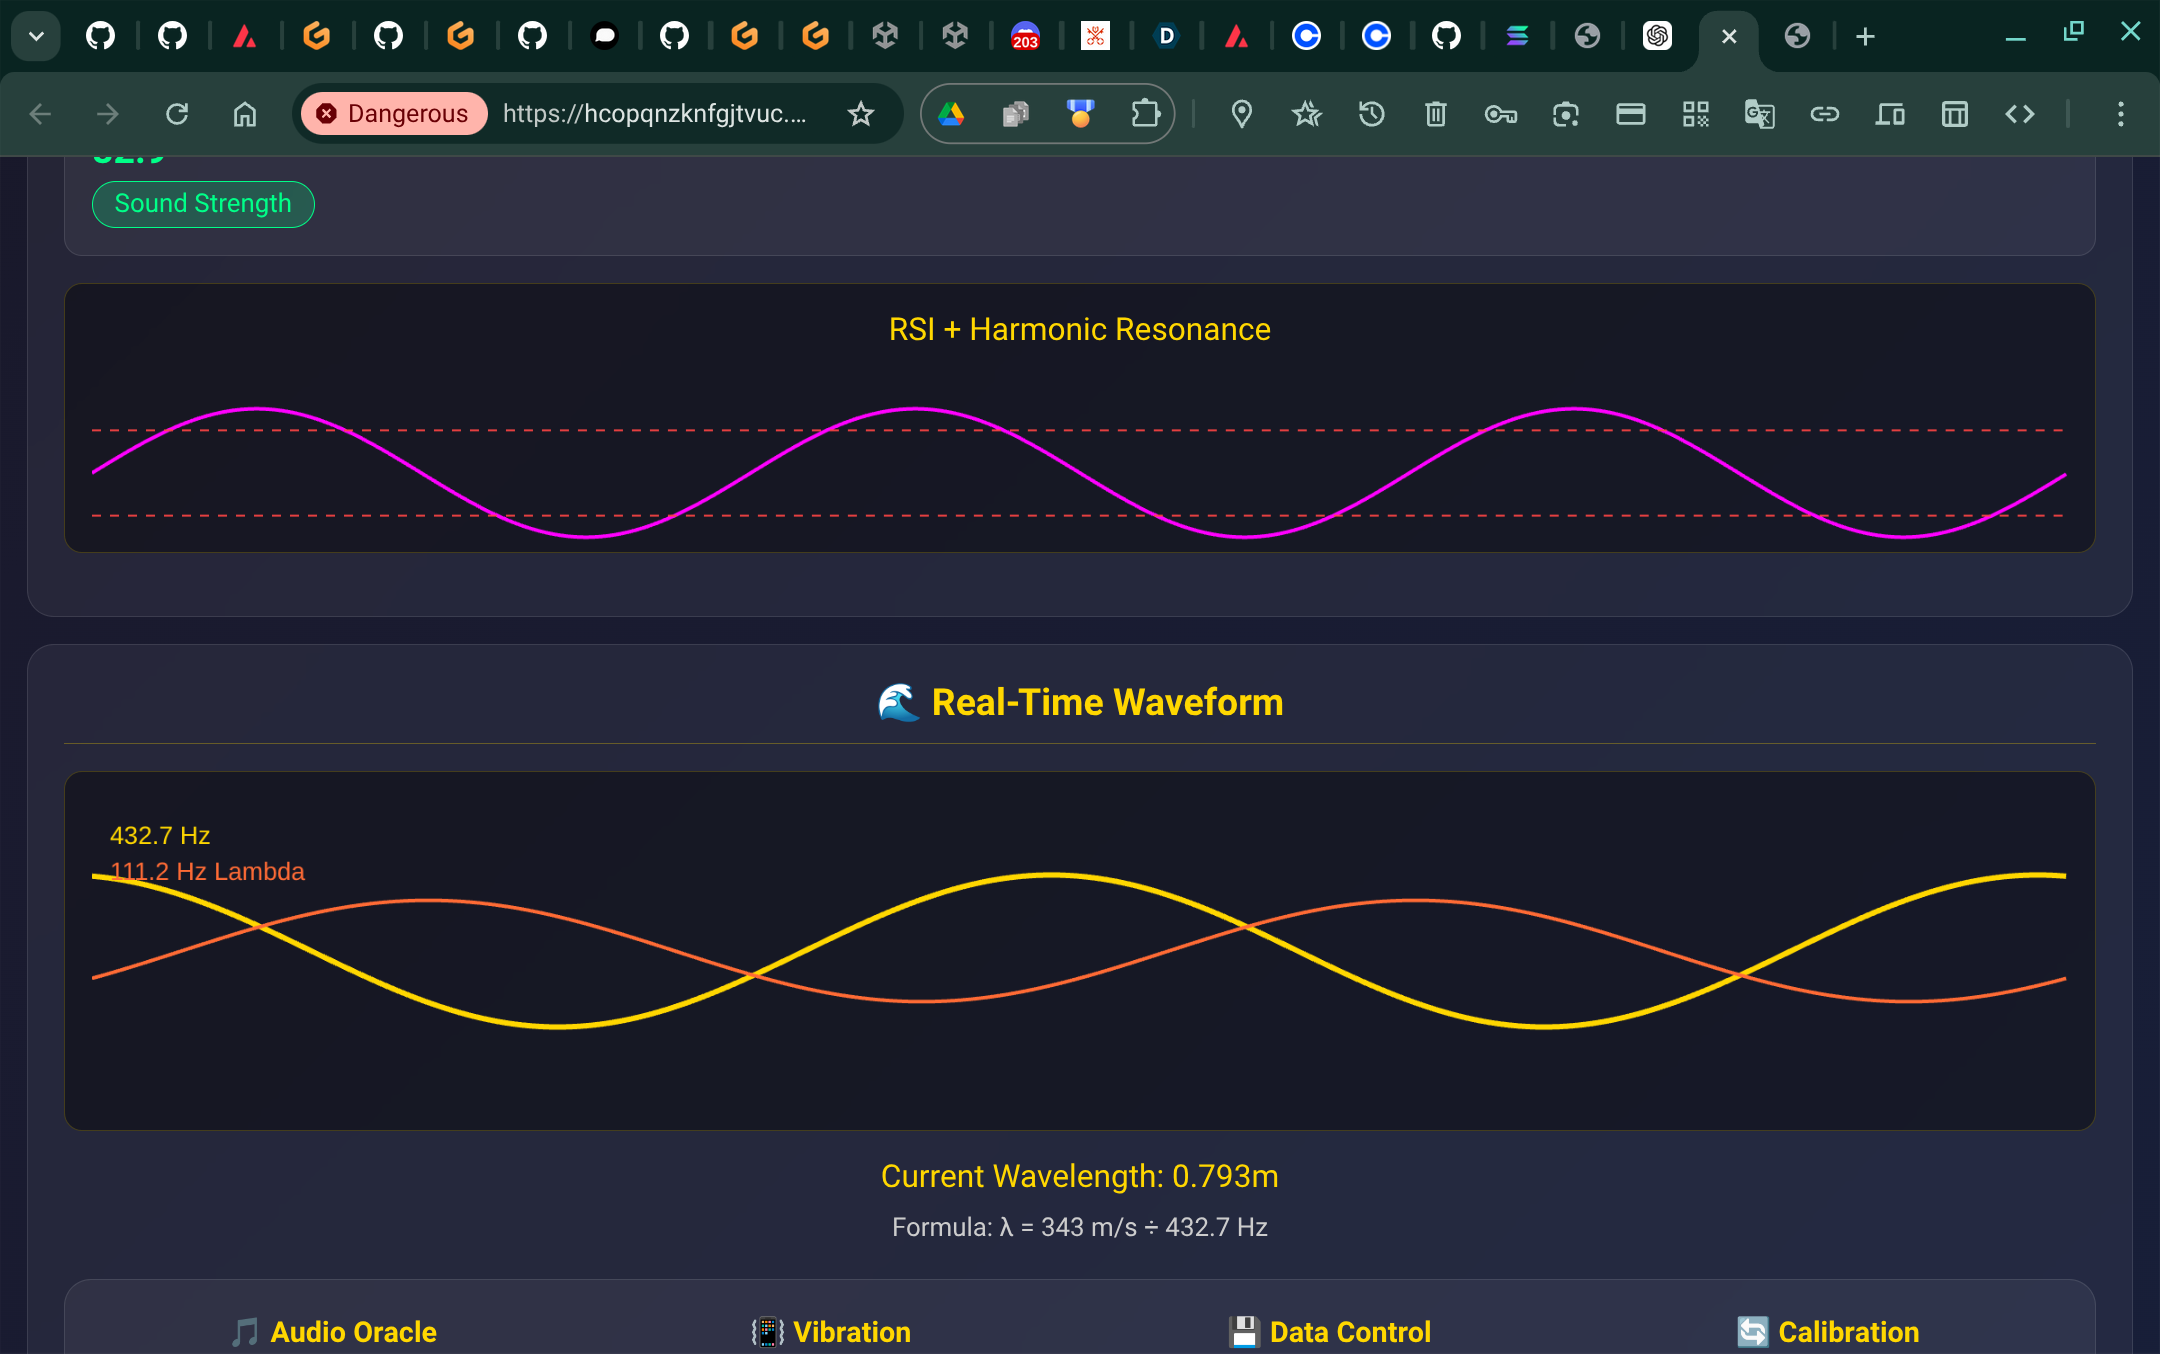Click the Audio Oracle section heading
2160x1354 pixels.
click(x=353, y=1332)
